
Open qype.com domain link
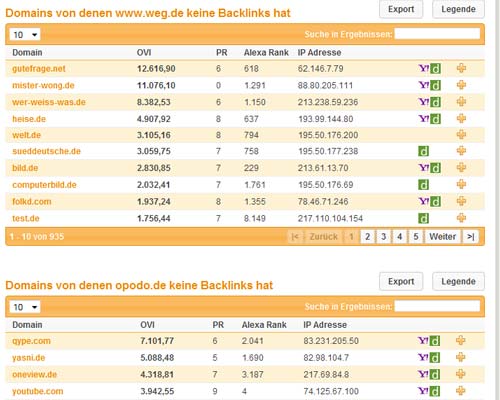[x=31, y=341]
